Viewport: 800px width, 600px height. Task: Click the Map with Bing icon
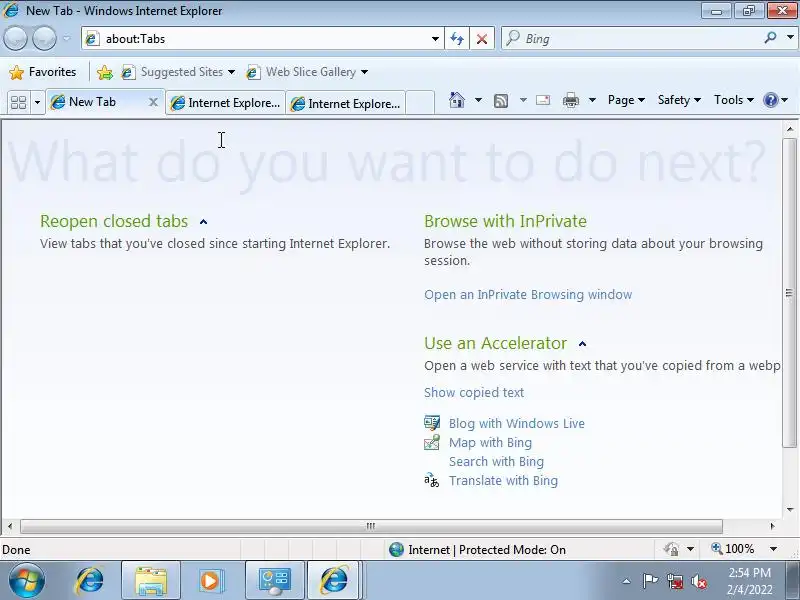(432, 442)
